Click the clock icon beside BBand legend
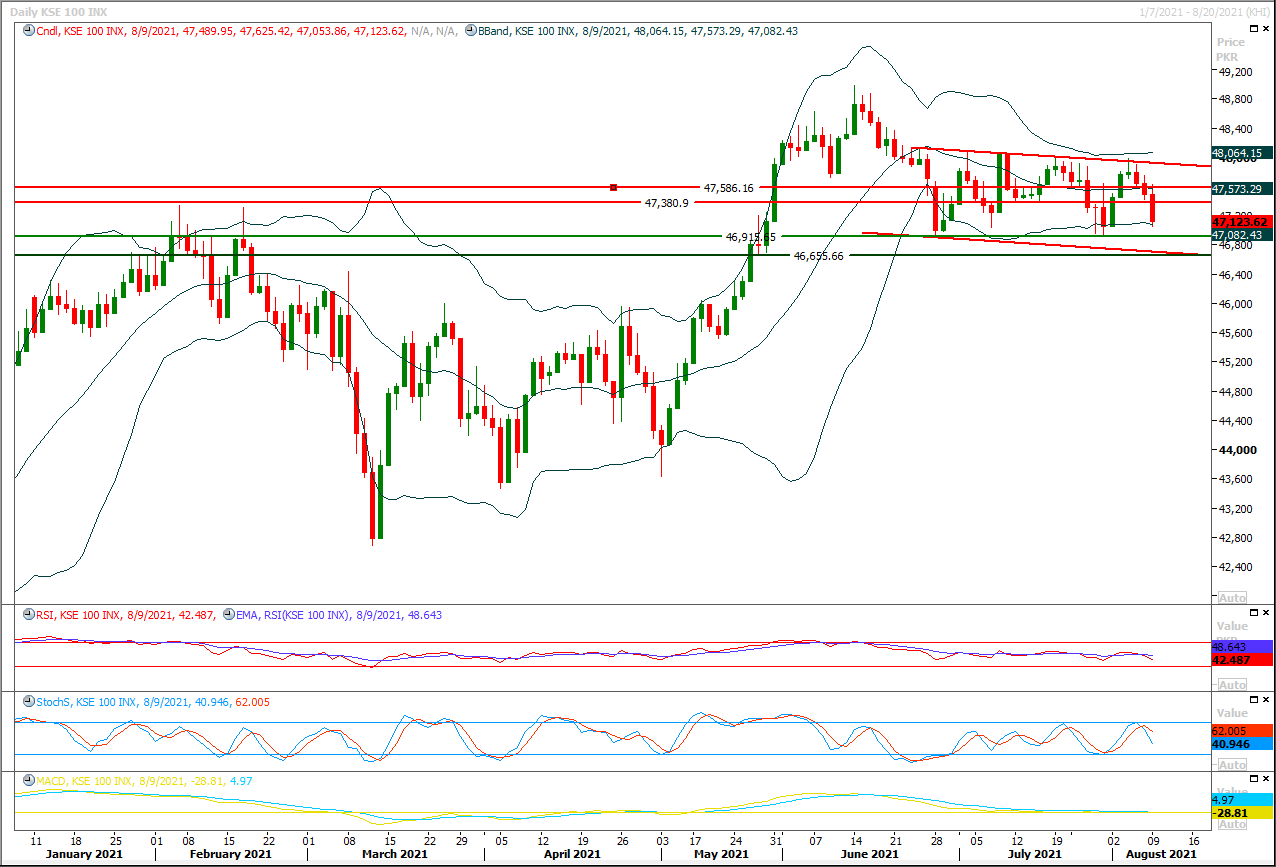This screenshot has width=1276, height=867. (x=470, y=31)
